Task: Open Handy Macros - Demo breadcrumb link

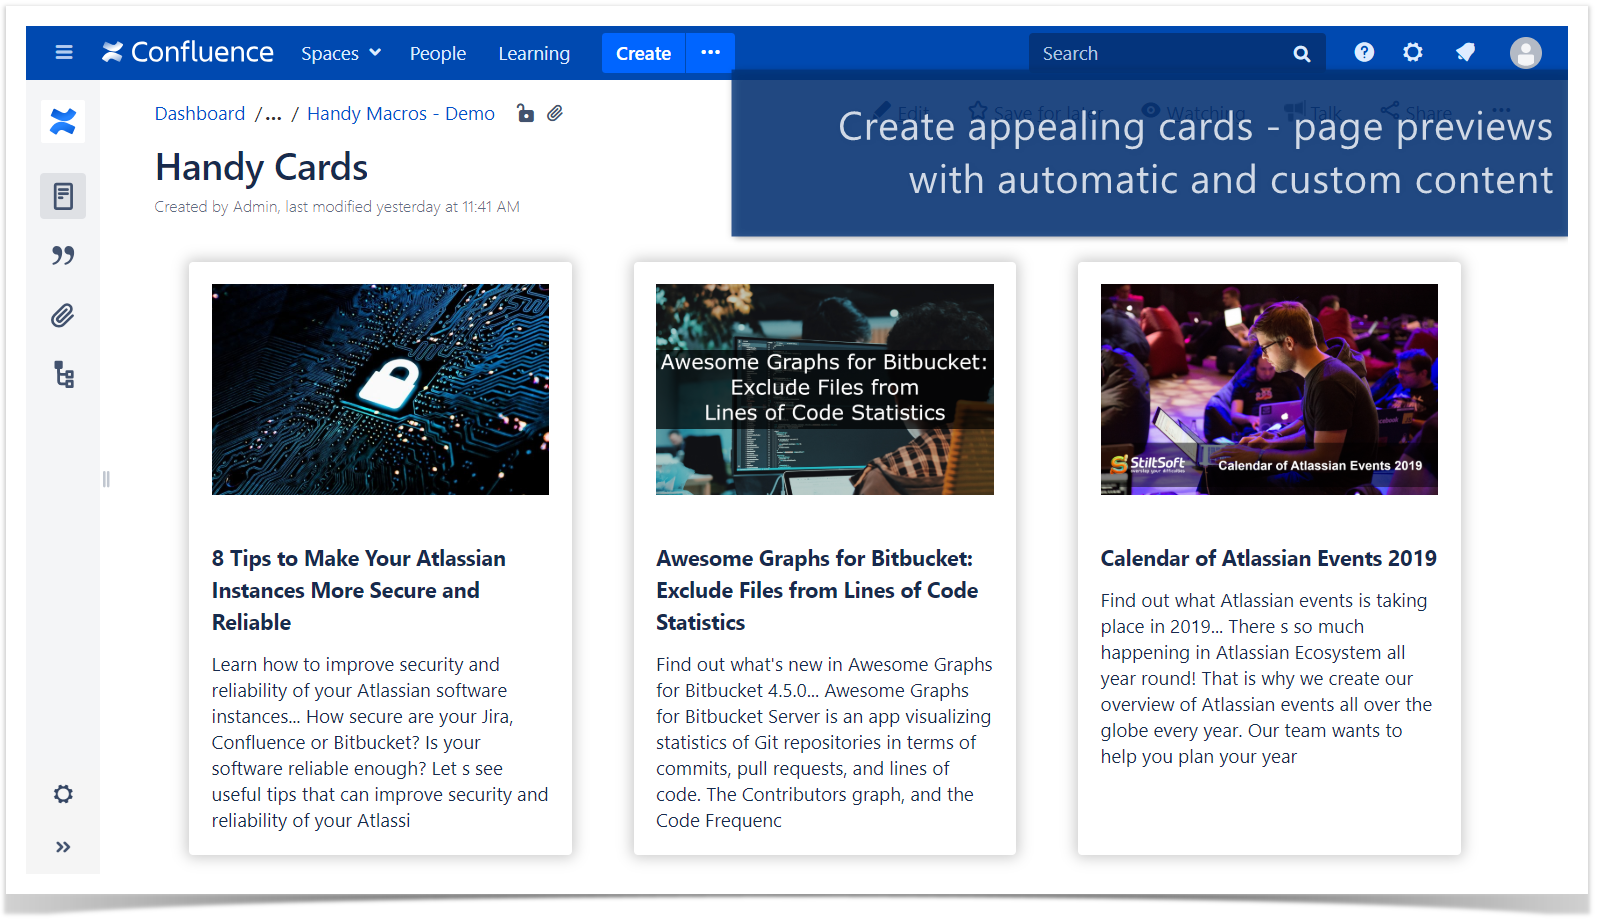Action: 401,114
